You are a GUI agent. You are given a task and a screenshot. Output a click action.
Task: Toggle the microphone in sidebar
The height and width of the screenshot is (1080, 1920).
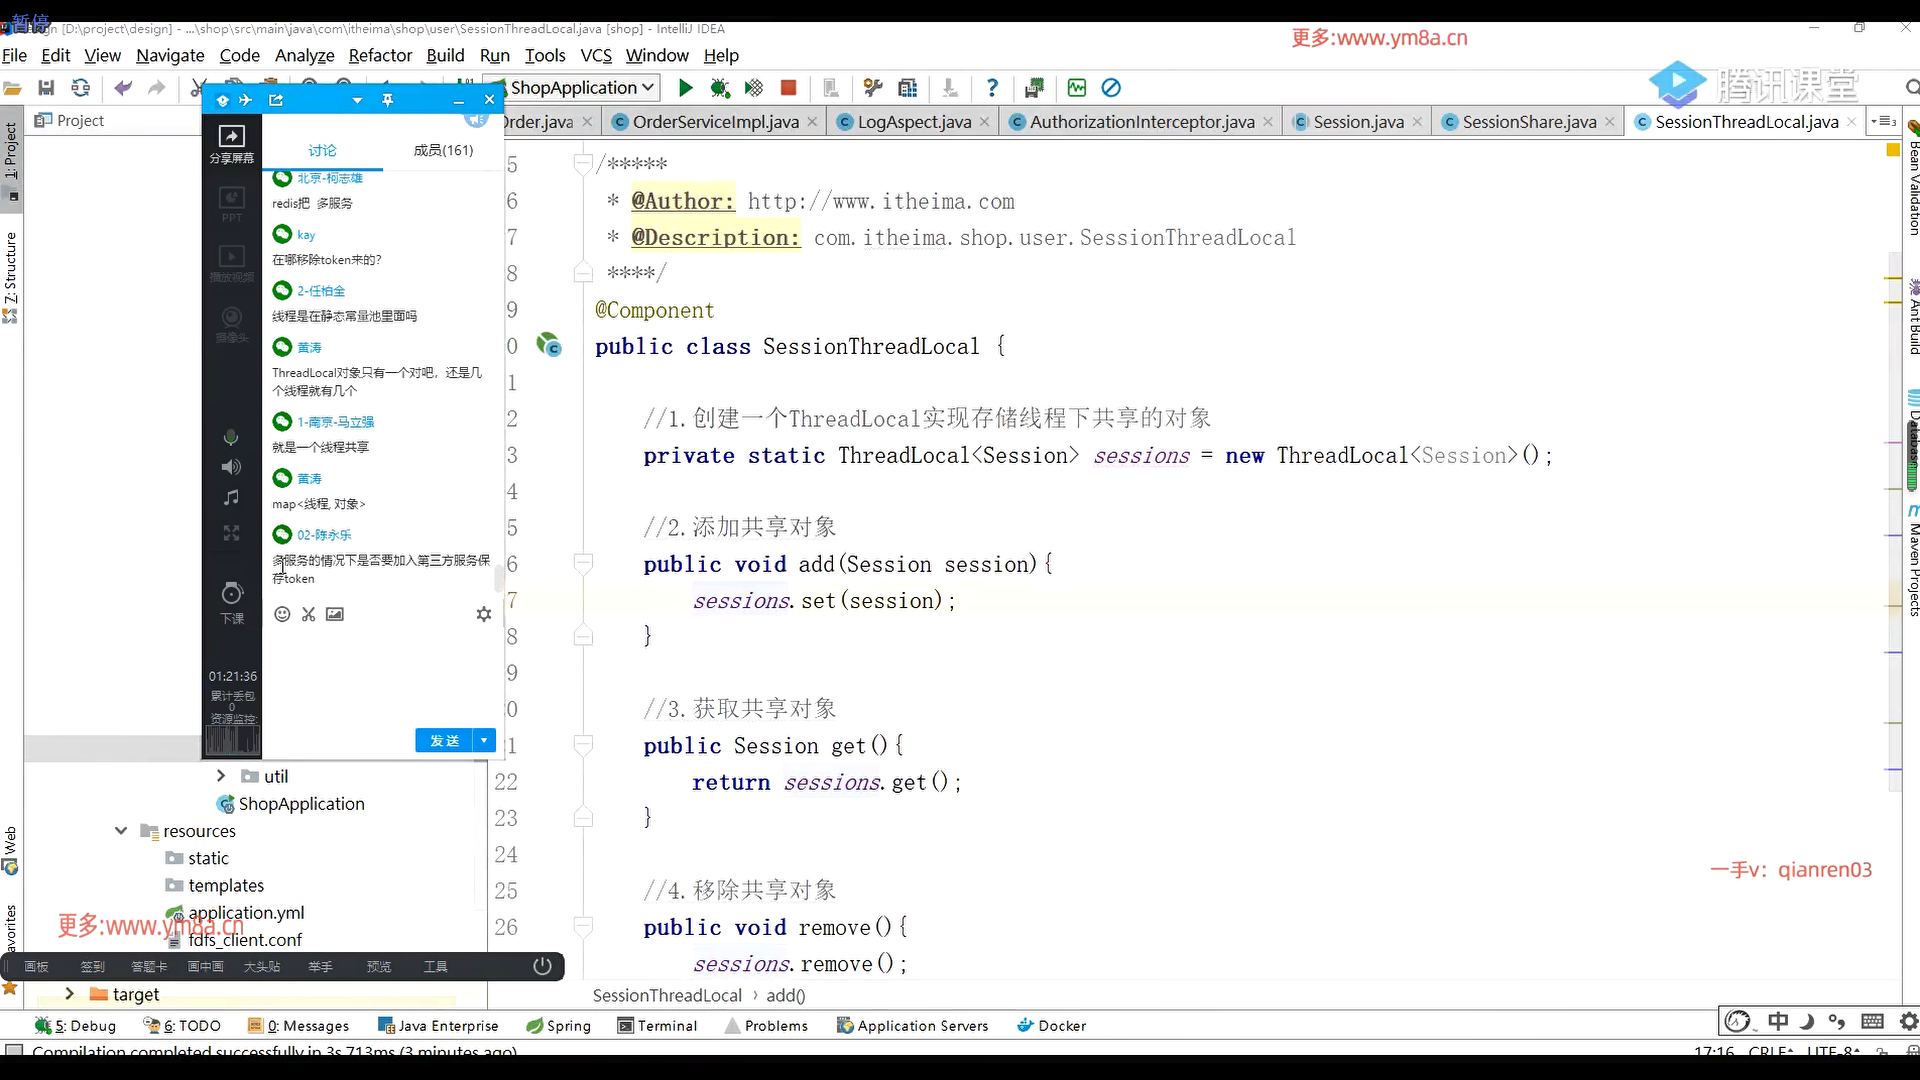(x=231, y=437)
